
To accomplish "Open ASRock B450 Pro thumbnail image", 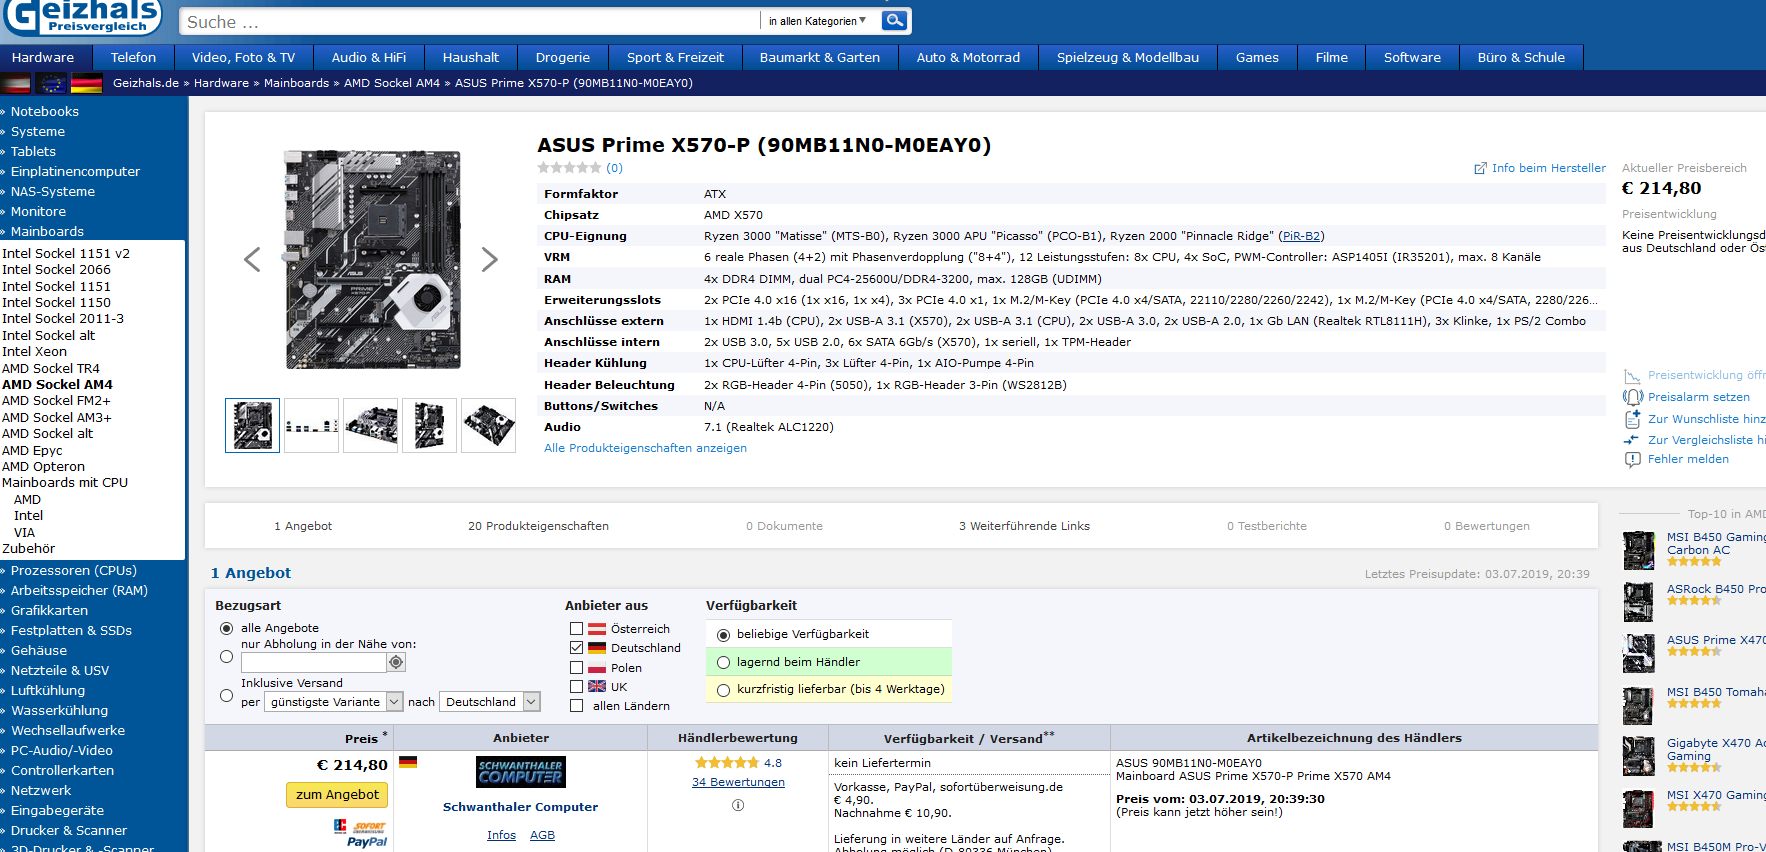I will coord(1639,602).
